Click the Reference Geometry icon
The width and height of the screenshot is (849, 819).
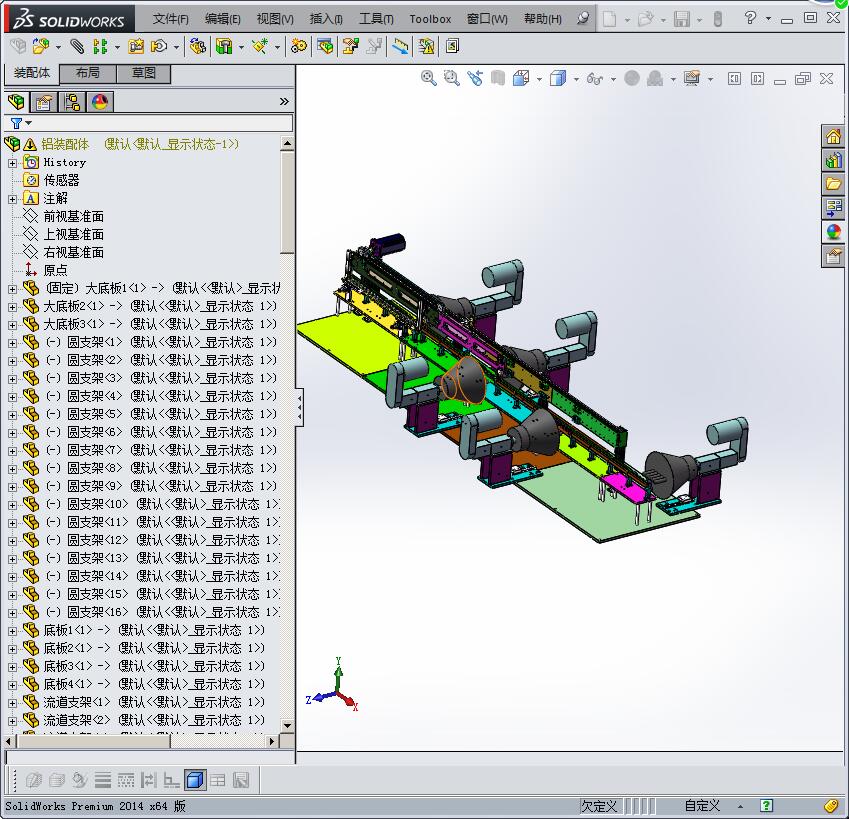(x=260, y=47)
